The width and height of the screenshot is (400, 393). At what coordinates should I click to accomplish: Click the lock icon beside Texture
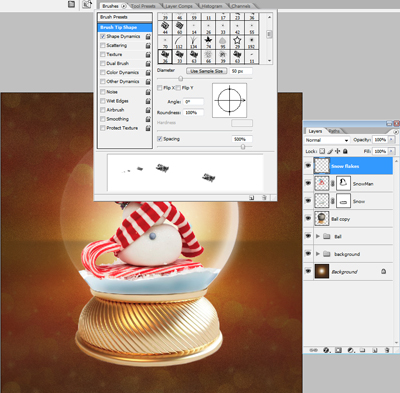pos(148,55)
